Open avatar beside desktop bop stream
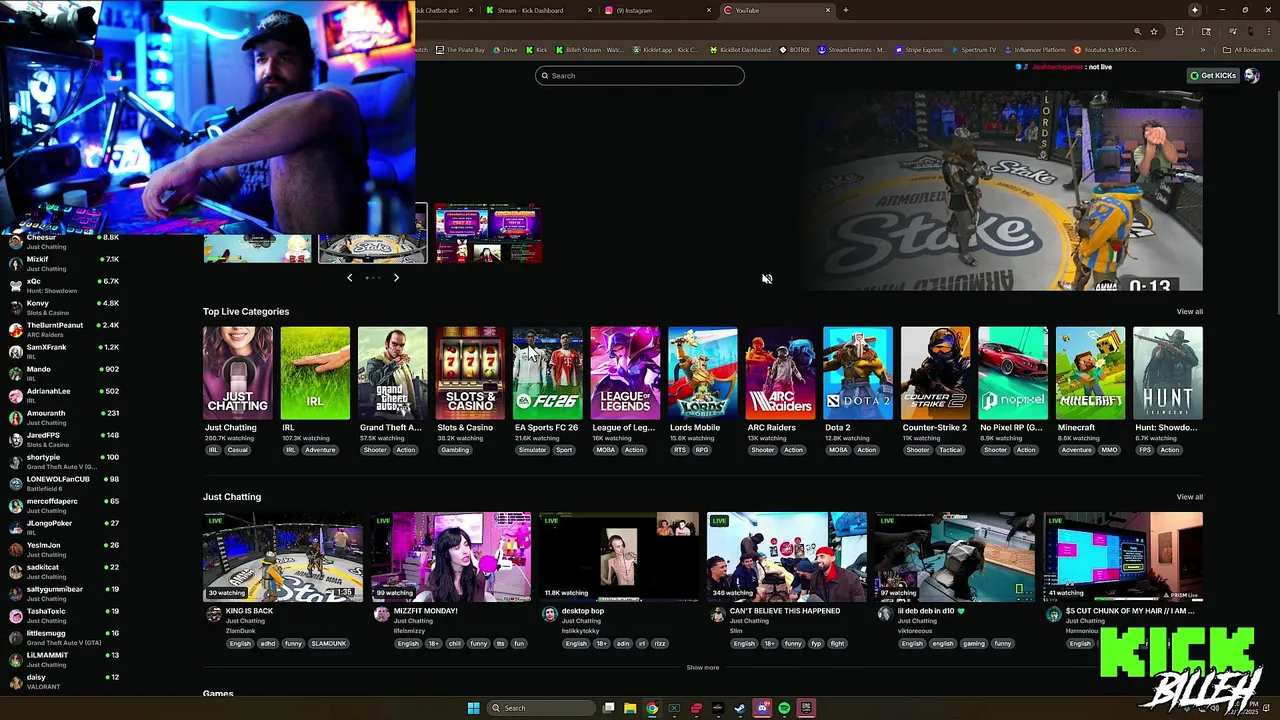Viewport: 1280px width, 720px height. [549, 615]
